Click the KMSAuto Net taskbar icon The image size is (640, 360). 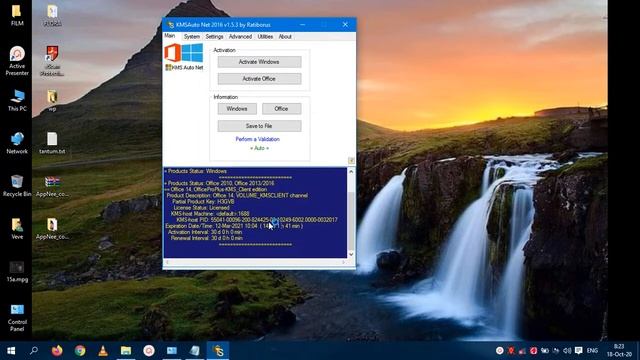point(218,351)
